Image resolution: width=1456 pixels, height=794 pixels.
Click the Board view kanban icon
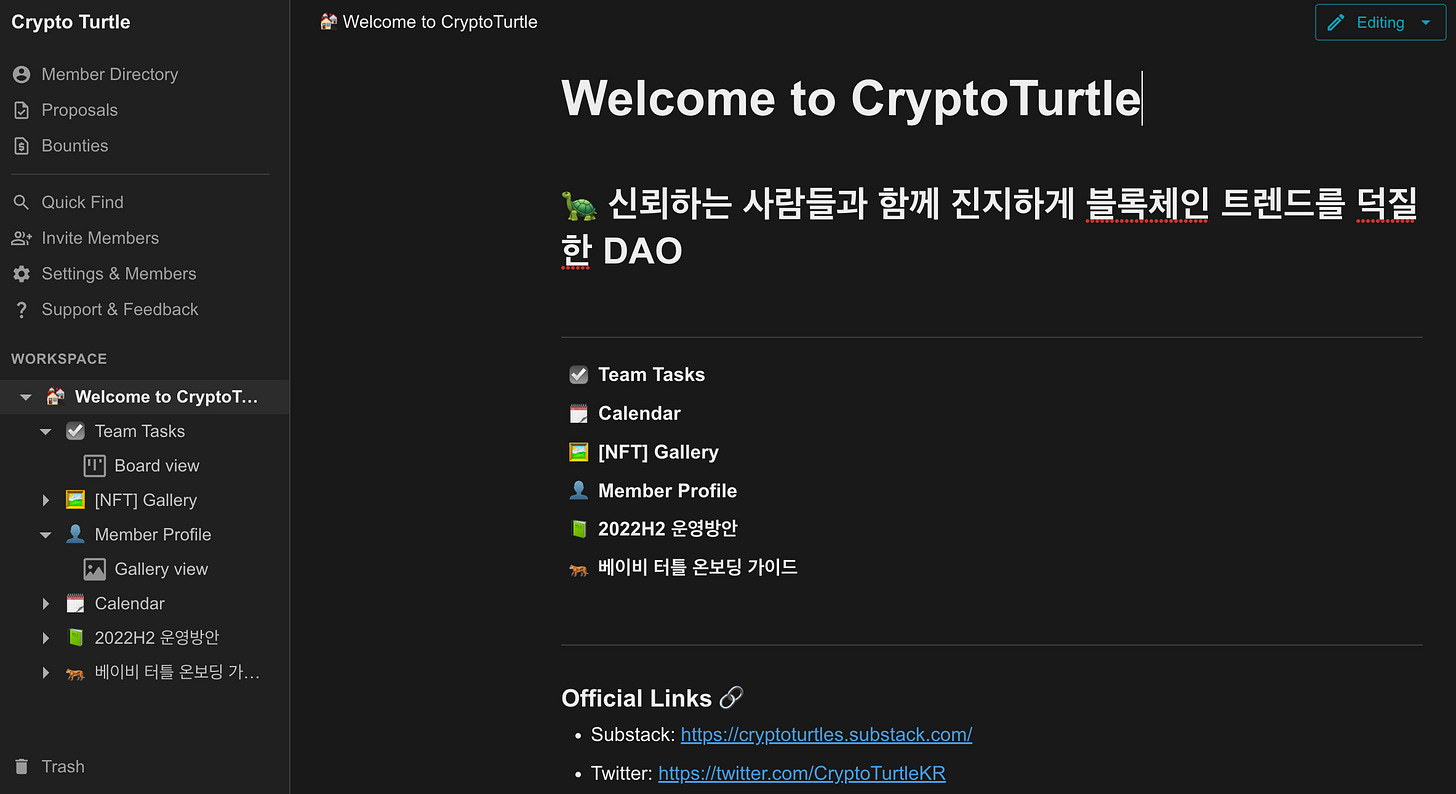tap(95, 466)
